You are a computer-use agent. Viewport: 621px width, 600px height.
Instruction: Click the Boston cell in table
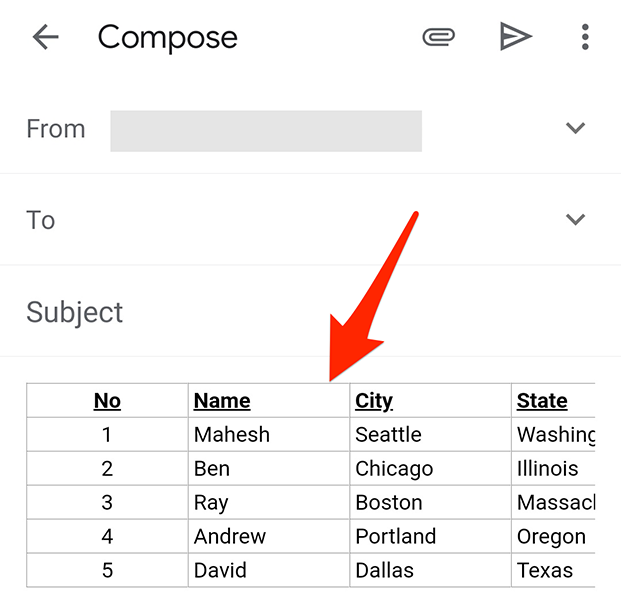[x=389, y=503]
